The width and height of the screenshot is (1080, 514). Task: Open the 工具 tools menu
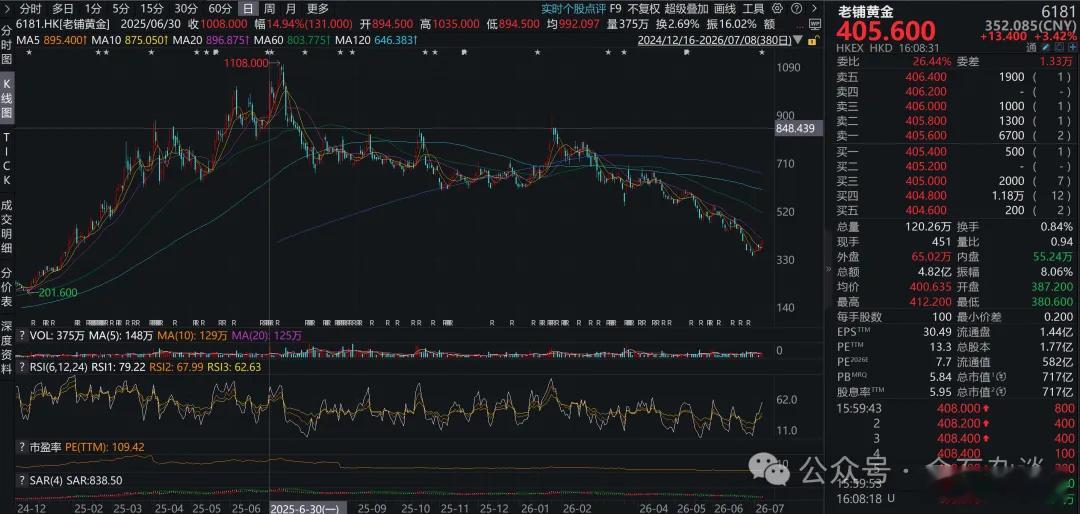pos(753,8)
